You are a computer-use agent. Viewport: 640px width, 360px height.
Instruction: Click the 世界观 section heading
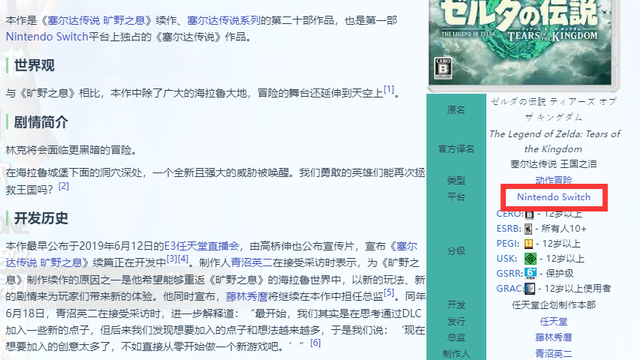(34, 65)
